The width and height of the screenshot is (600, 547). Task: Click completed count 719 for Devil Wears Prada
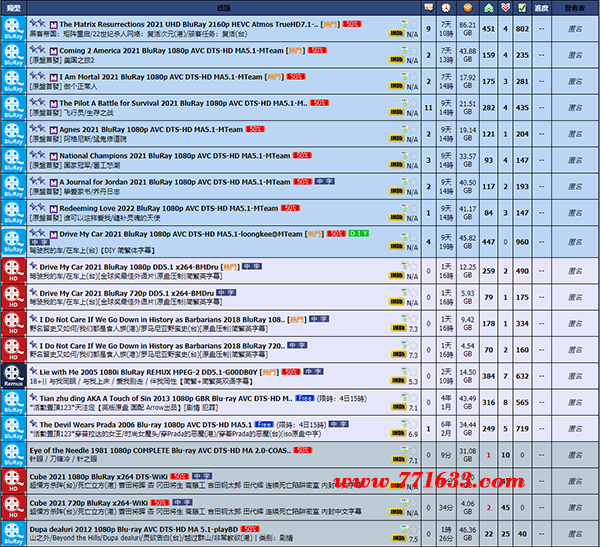pyautogui.click(x=522, y=429)
